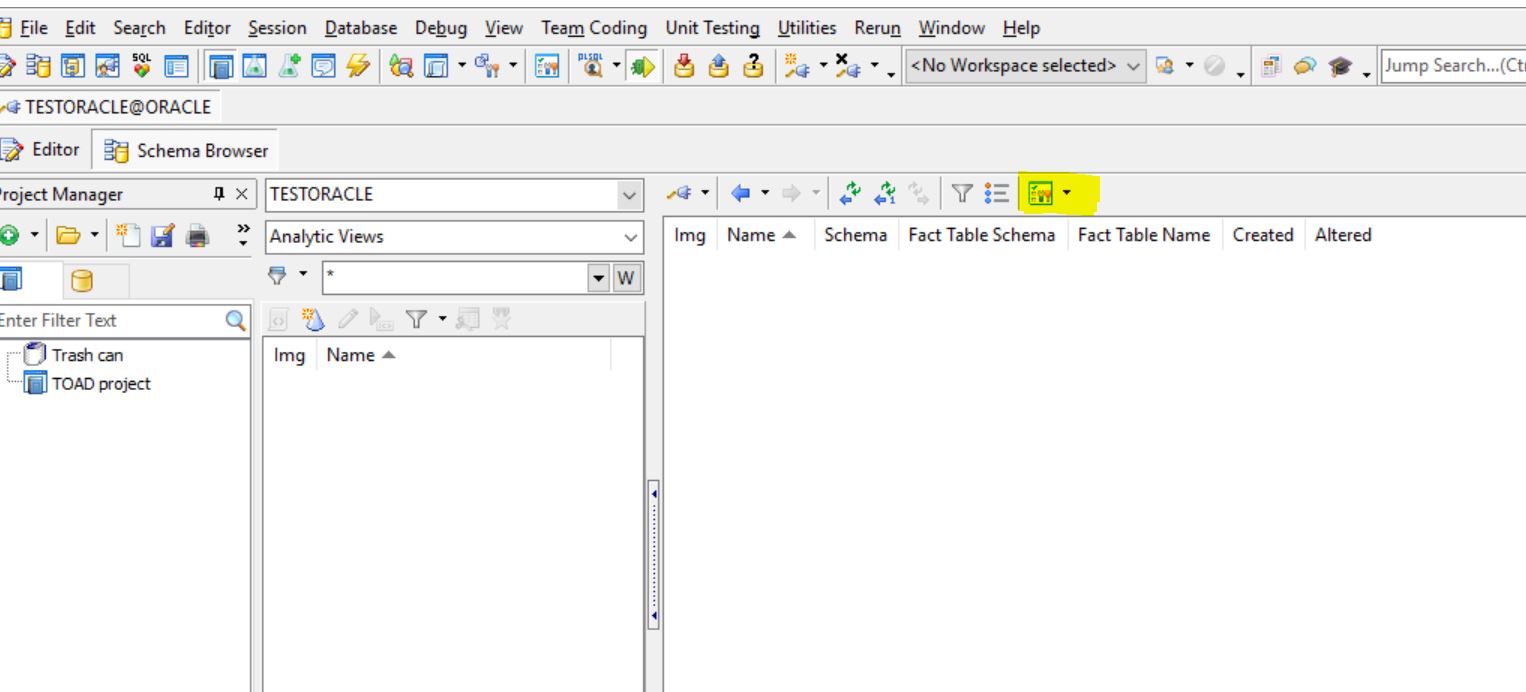Click the create object wizard icon in left-hand pane
Image resolution: width=1526 pixels, height=692 pixels.
click(x=313, y=319)
